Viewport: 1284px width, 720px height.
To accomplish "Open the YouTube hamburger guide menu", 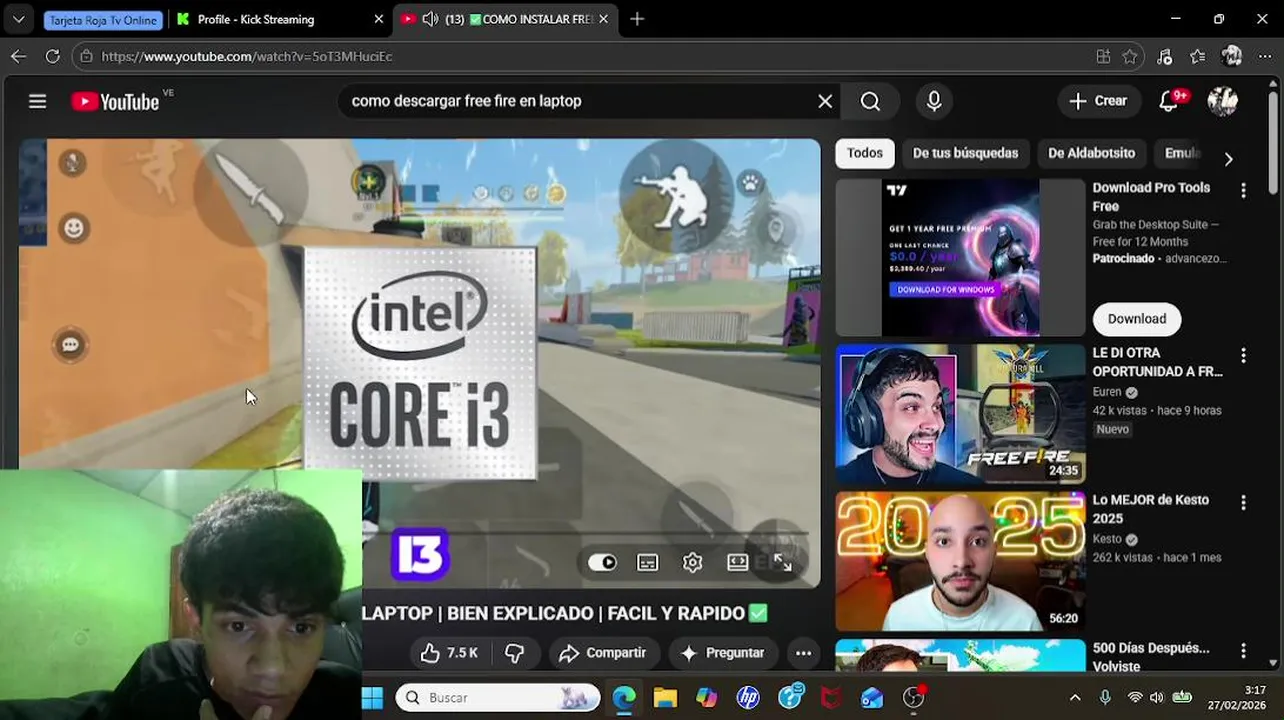I will 38,101.
